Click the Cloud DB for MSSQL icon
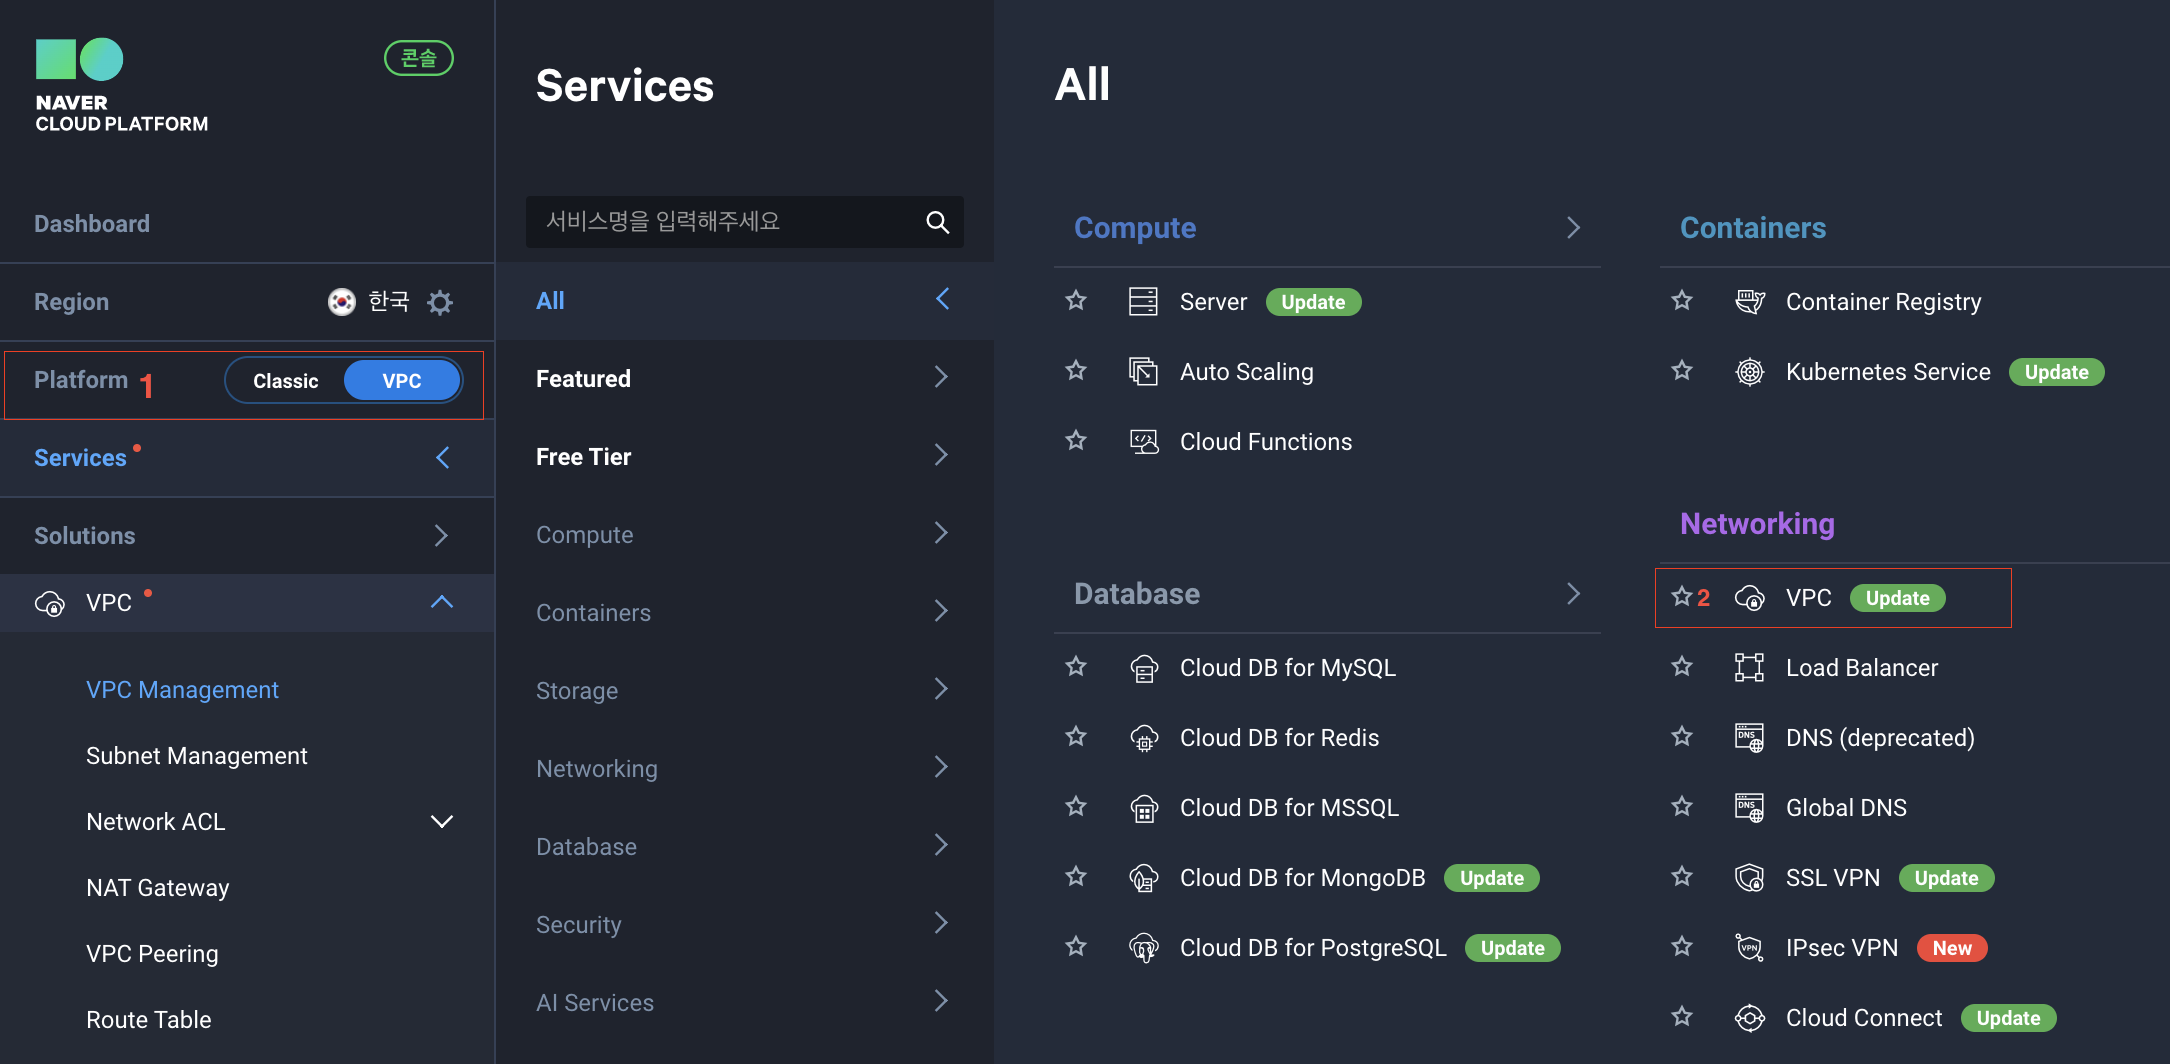The height and width of the screenshot is (1064, 2170). (x=1143, y=807)
